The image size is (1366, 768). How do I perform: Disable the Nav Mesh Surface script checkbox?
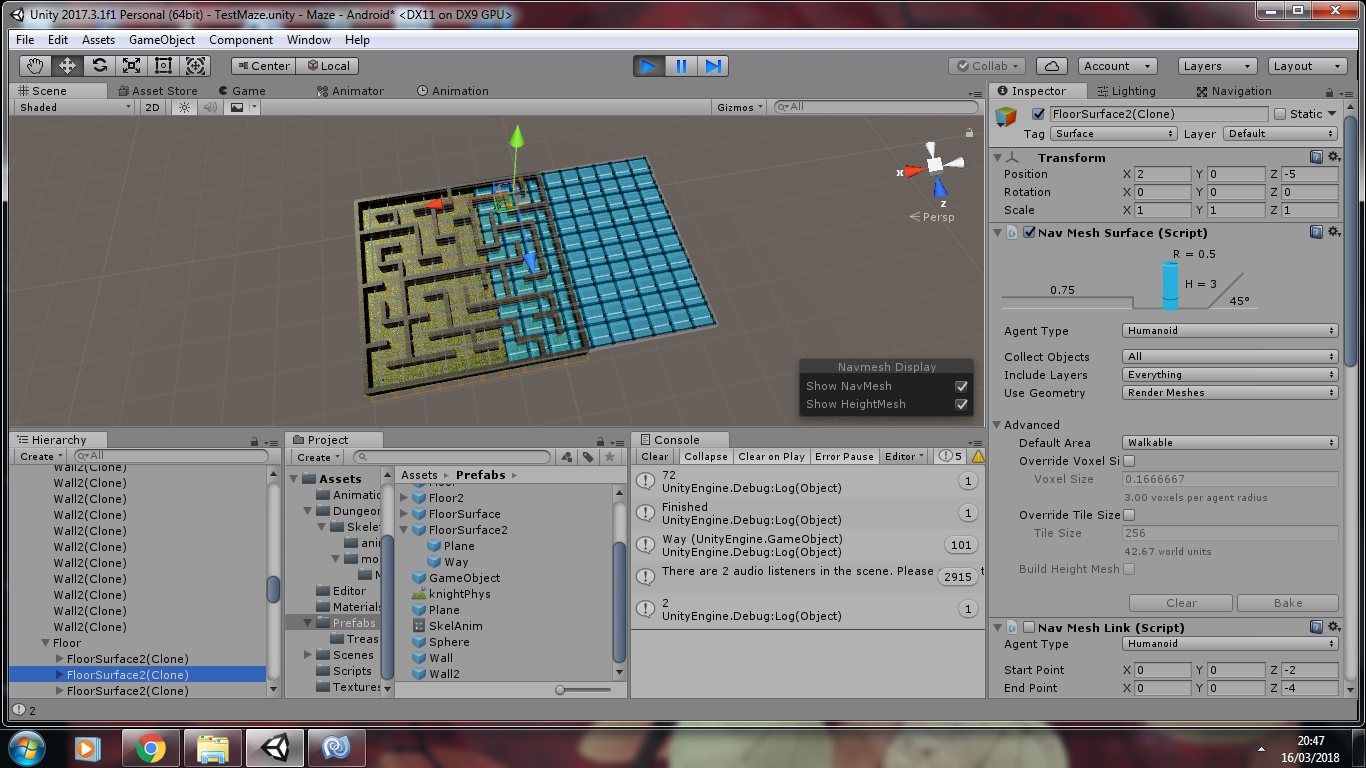(x=1029, y=233)
